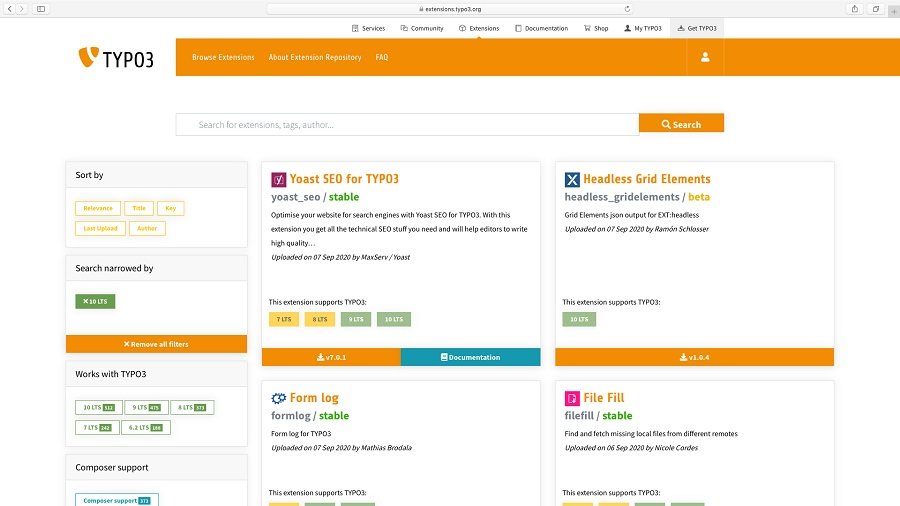The height and width of the screenshot is (506, 900).
Task: Click 'Search narrowed by' heading
Action: 114,268
